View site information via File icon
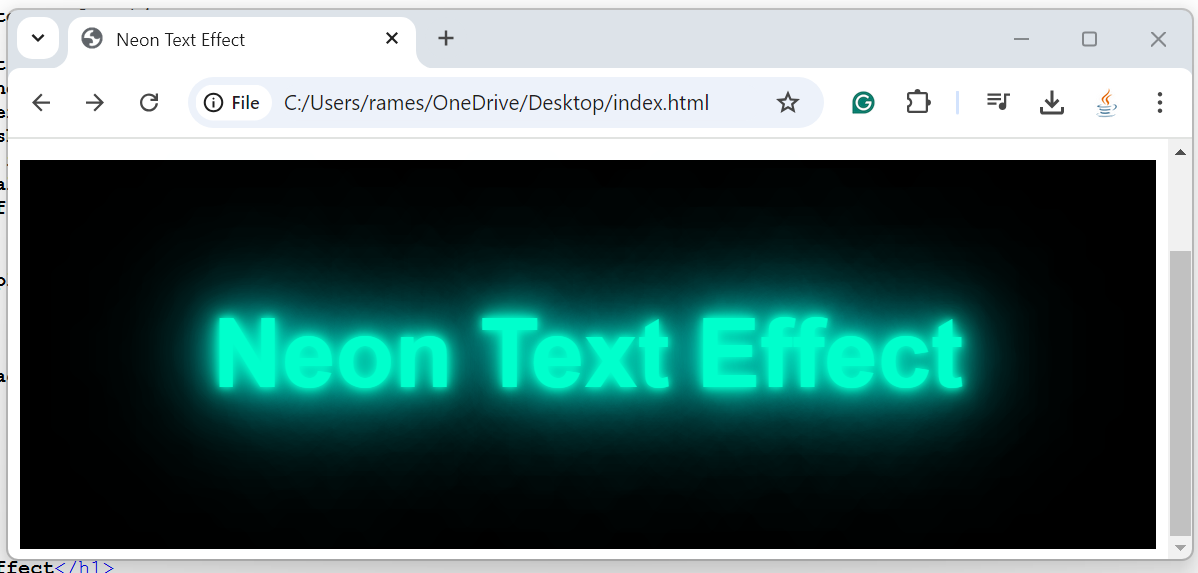 pyautogui.click(x=233, y=102)
